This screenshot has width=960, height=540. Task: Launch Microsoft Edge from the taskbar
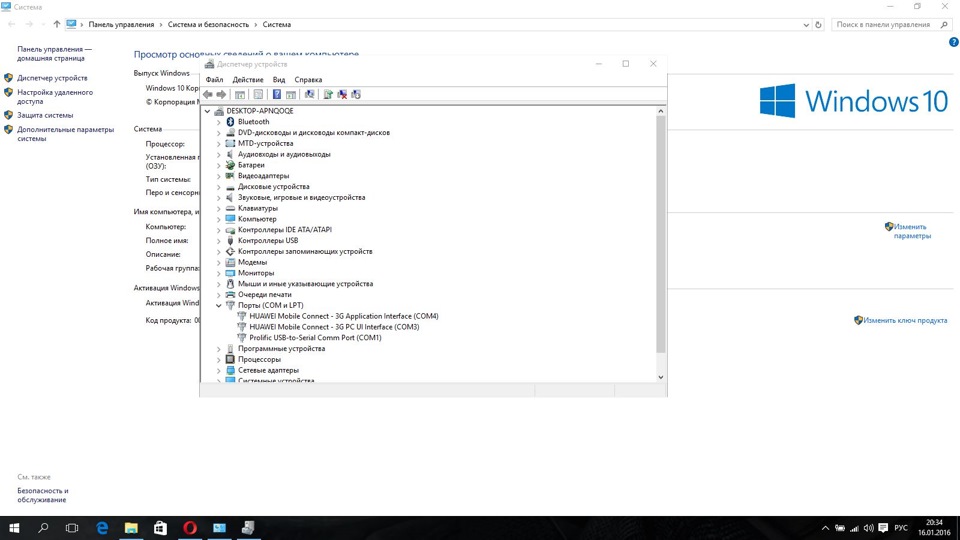(102, 527)
